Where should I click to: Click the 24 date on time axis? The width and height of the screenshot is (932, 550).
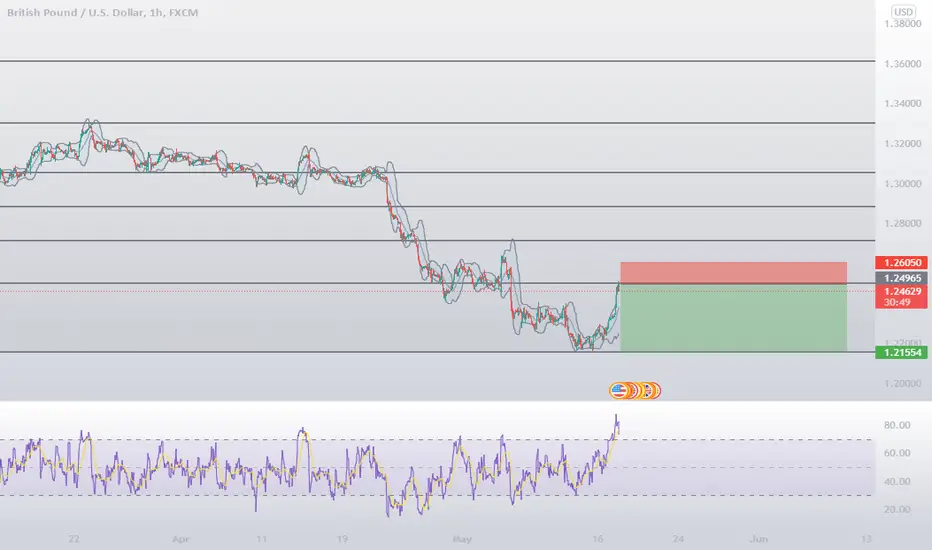point(678,539)
